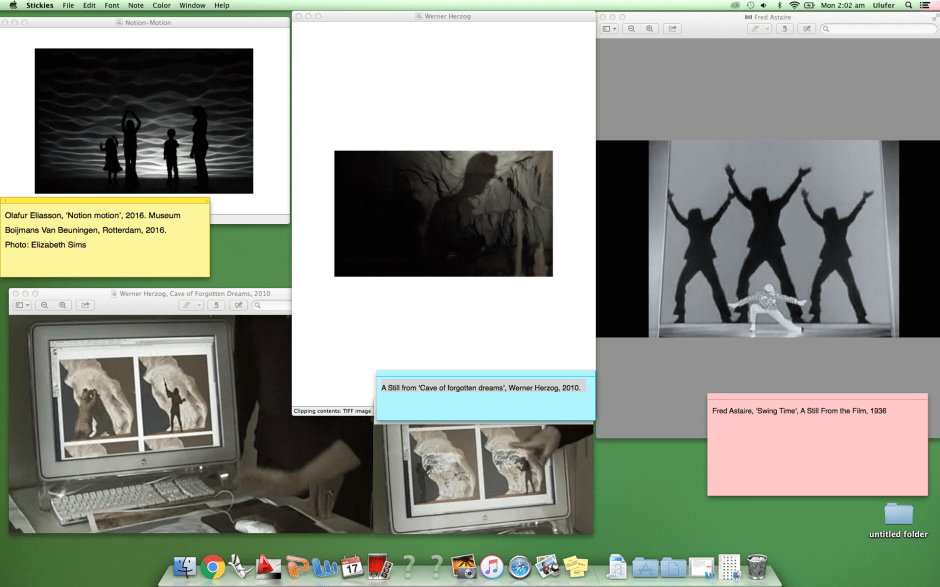Open the Wi-Fi status menu
This screenshot has width=940, height=587.
coord(794,6)
